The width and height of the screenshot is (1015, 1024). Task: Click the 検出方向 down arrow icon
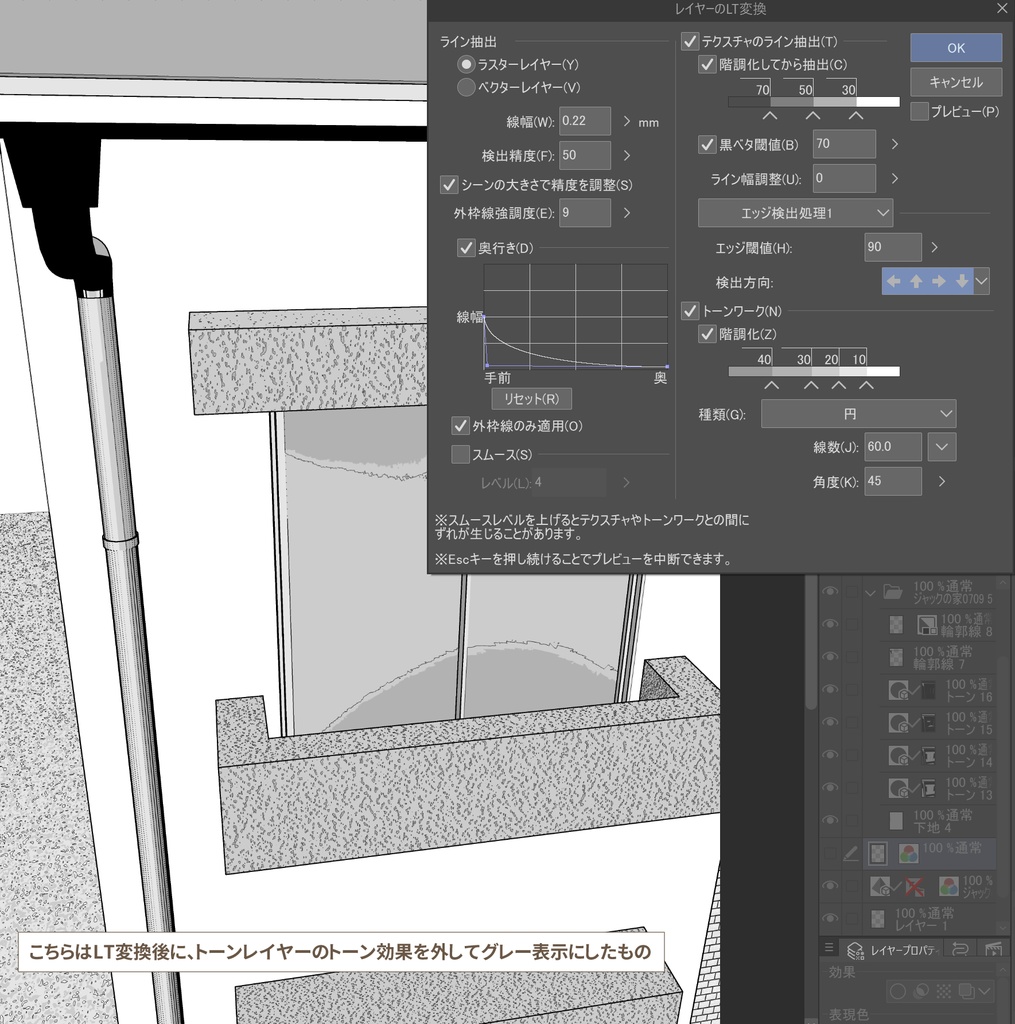click(961, 281)
